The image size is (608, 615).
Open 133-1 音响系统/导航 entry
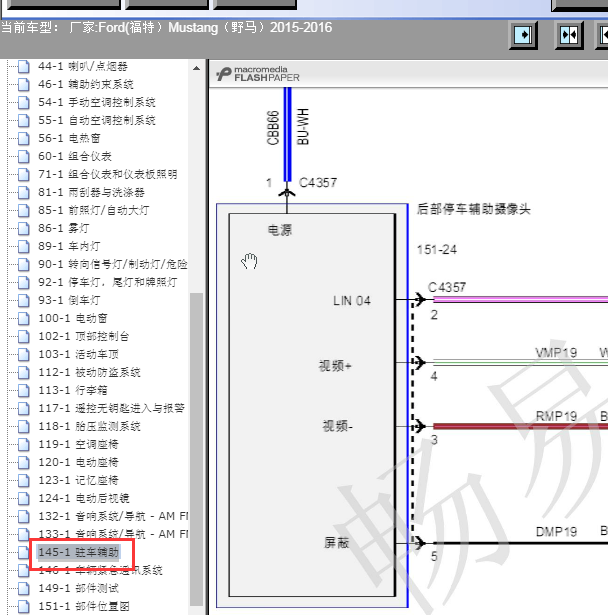tap(113, 534)
